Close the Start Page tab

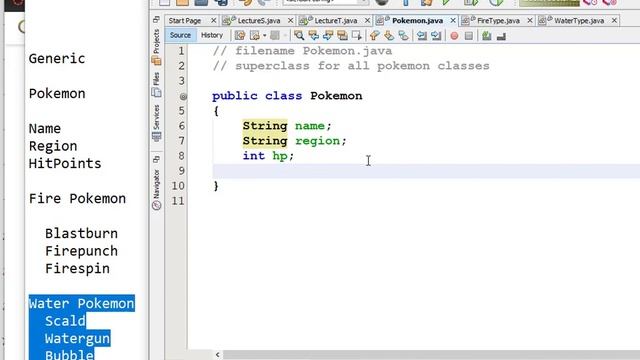click(x=213, y=20)
